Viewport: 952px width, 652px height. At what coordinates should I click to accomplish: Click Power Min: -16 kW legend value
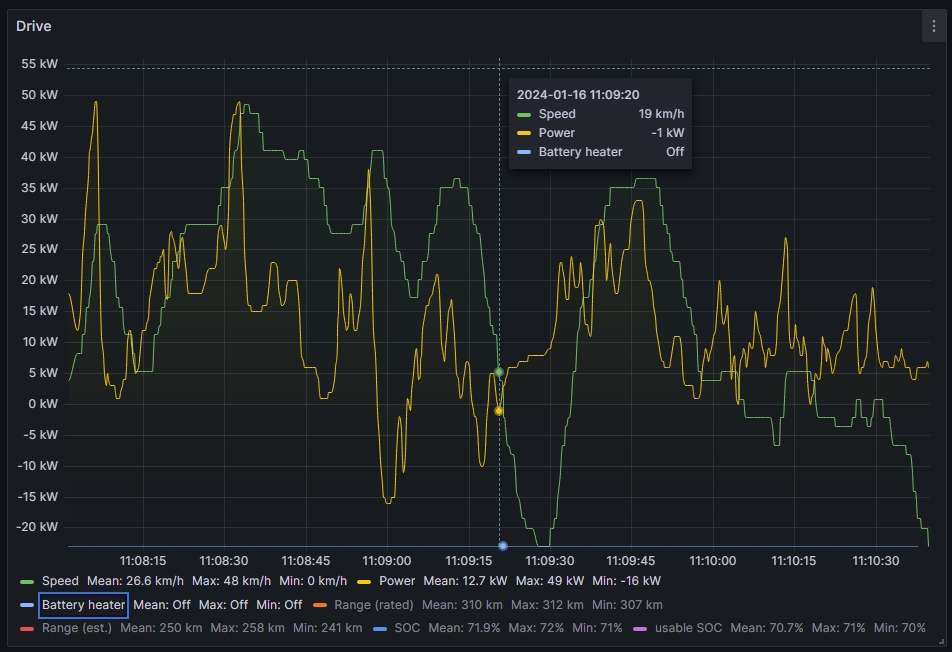[x=626, y=581]
